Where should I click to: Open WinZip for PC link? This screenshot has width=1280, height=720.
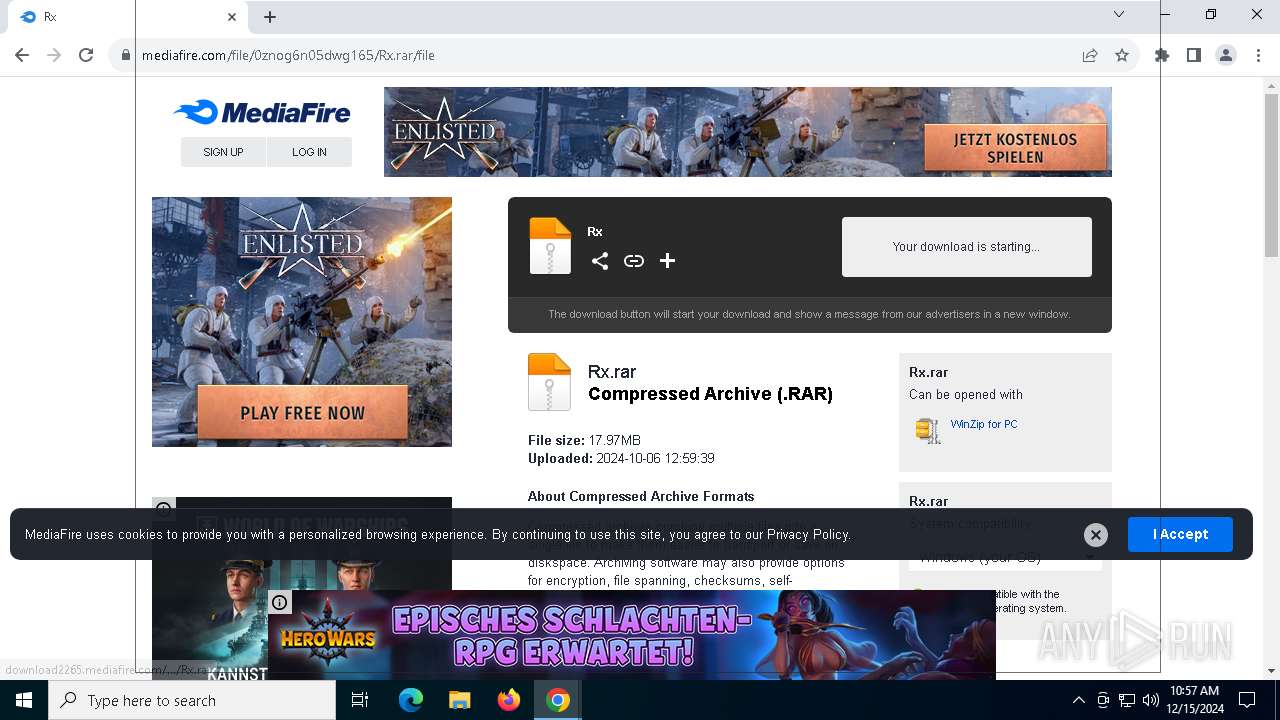[x=984, y=424]
